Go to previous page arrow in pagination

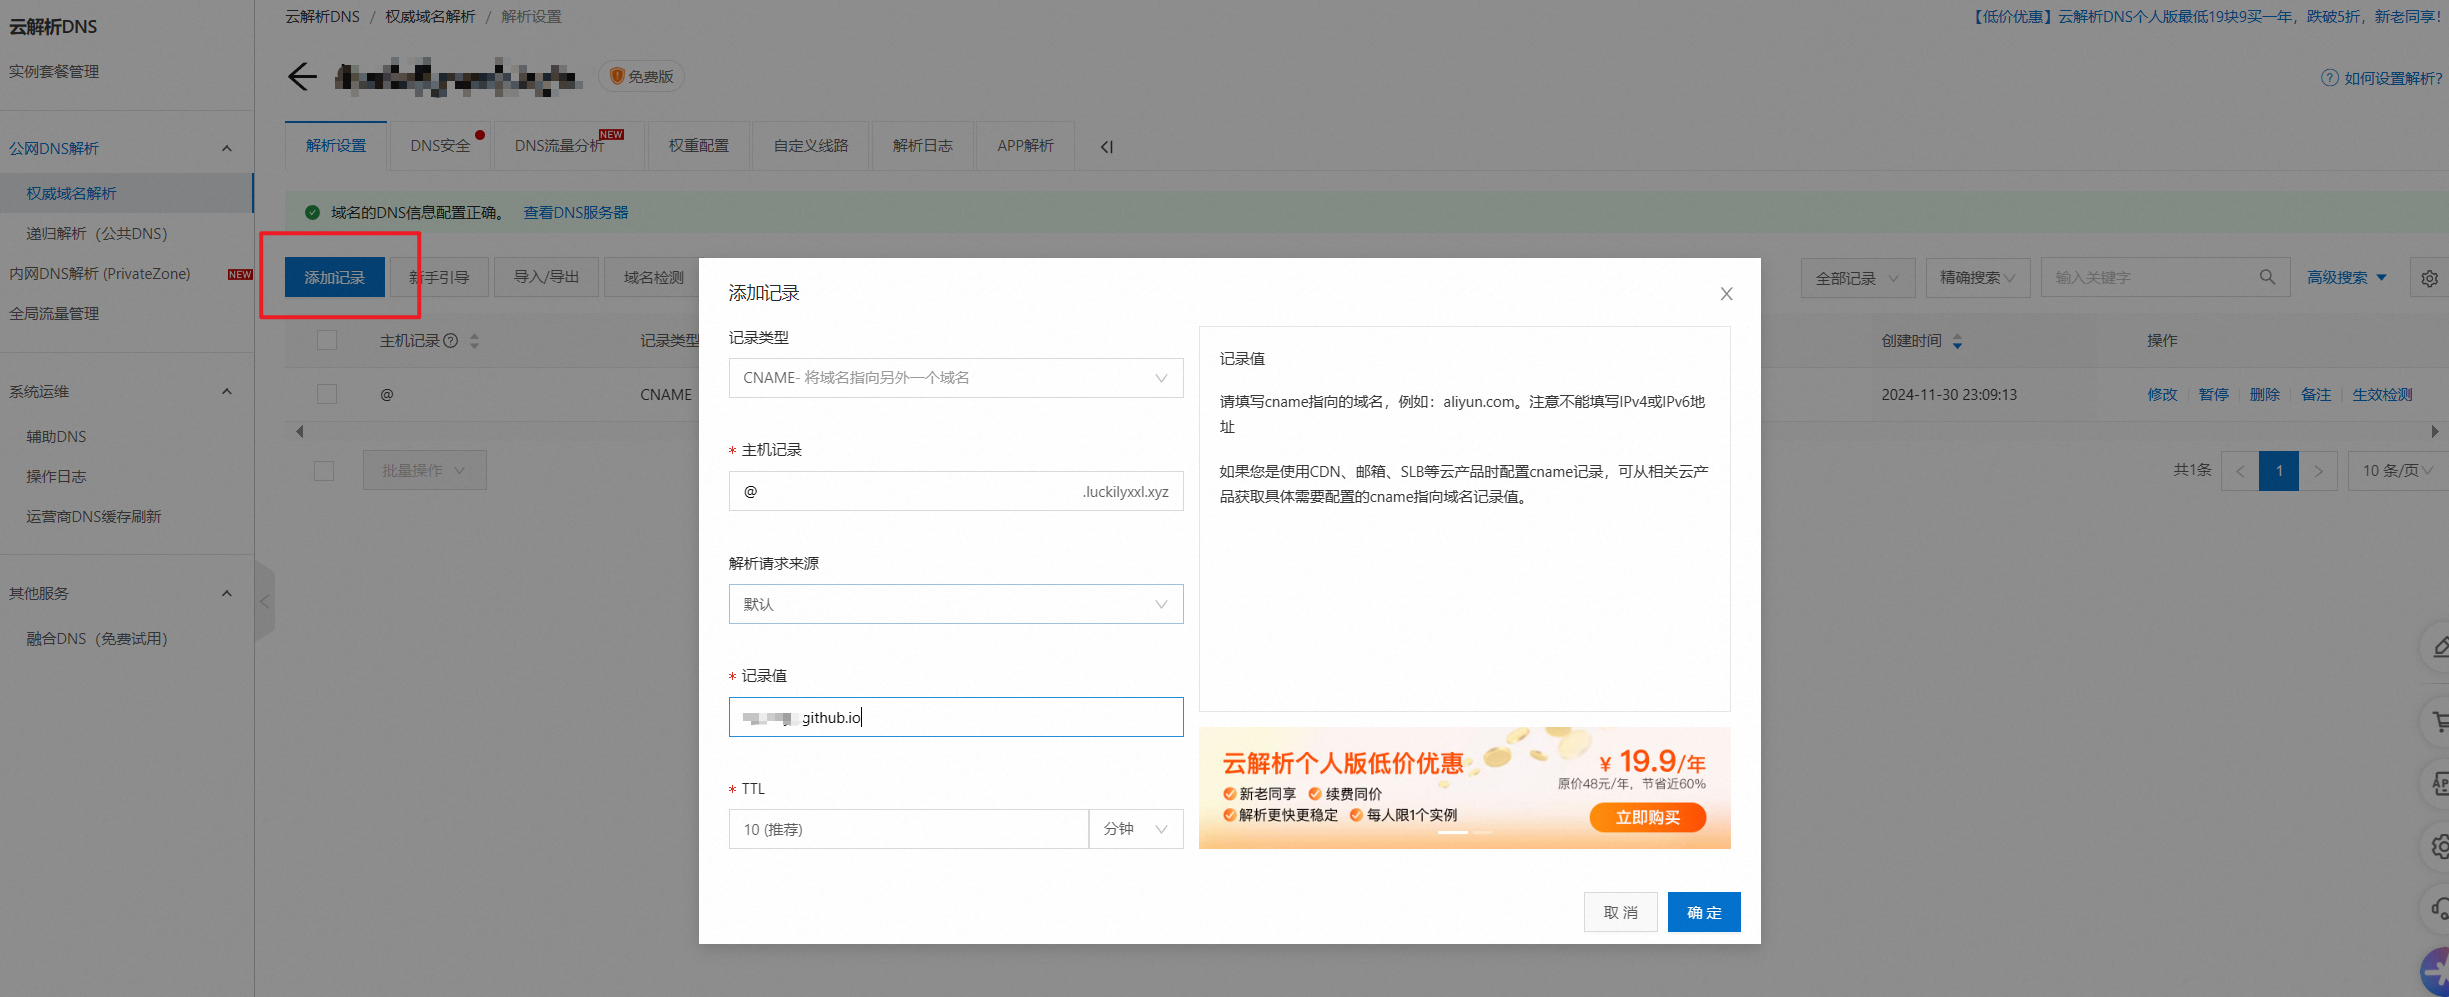point(2240,470)
